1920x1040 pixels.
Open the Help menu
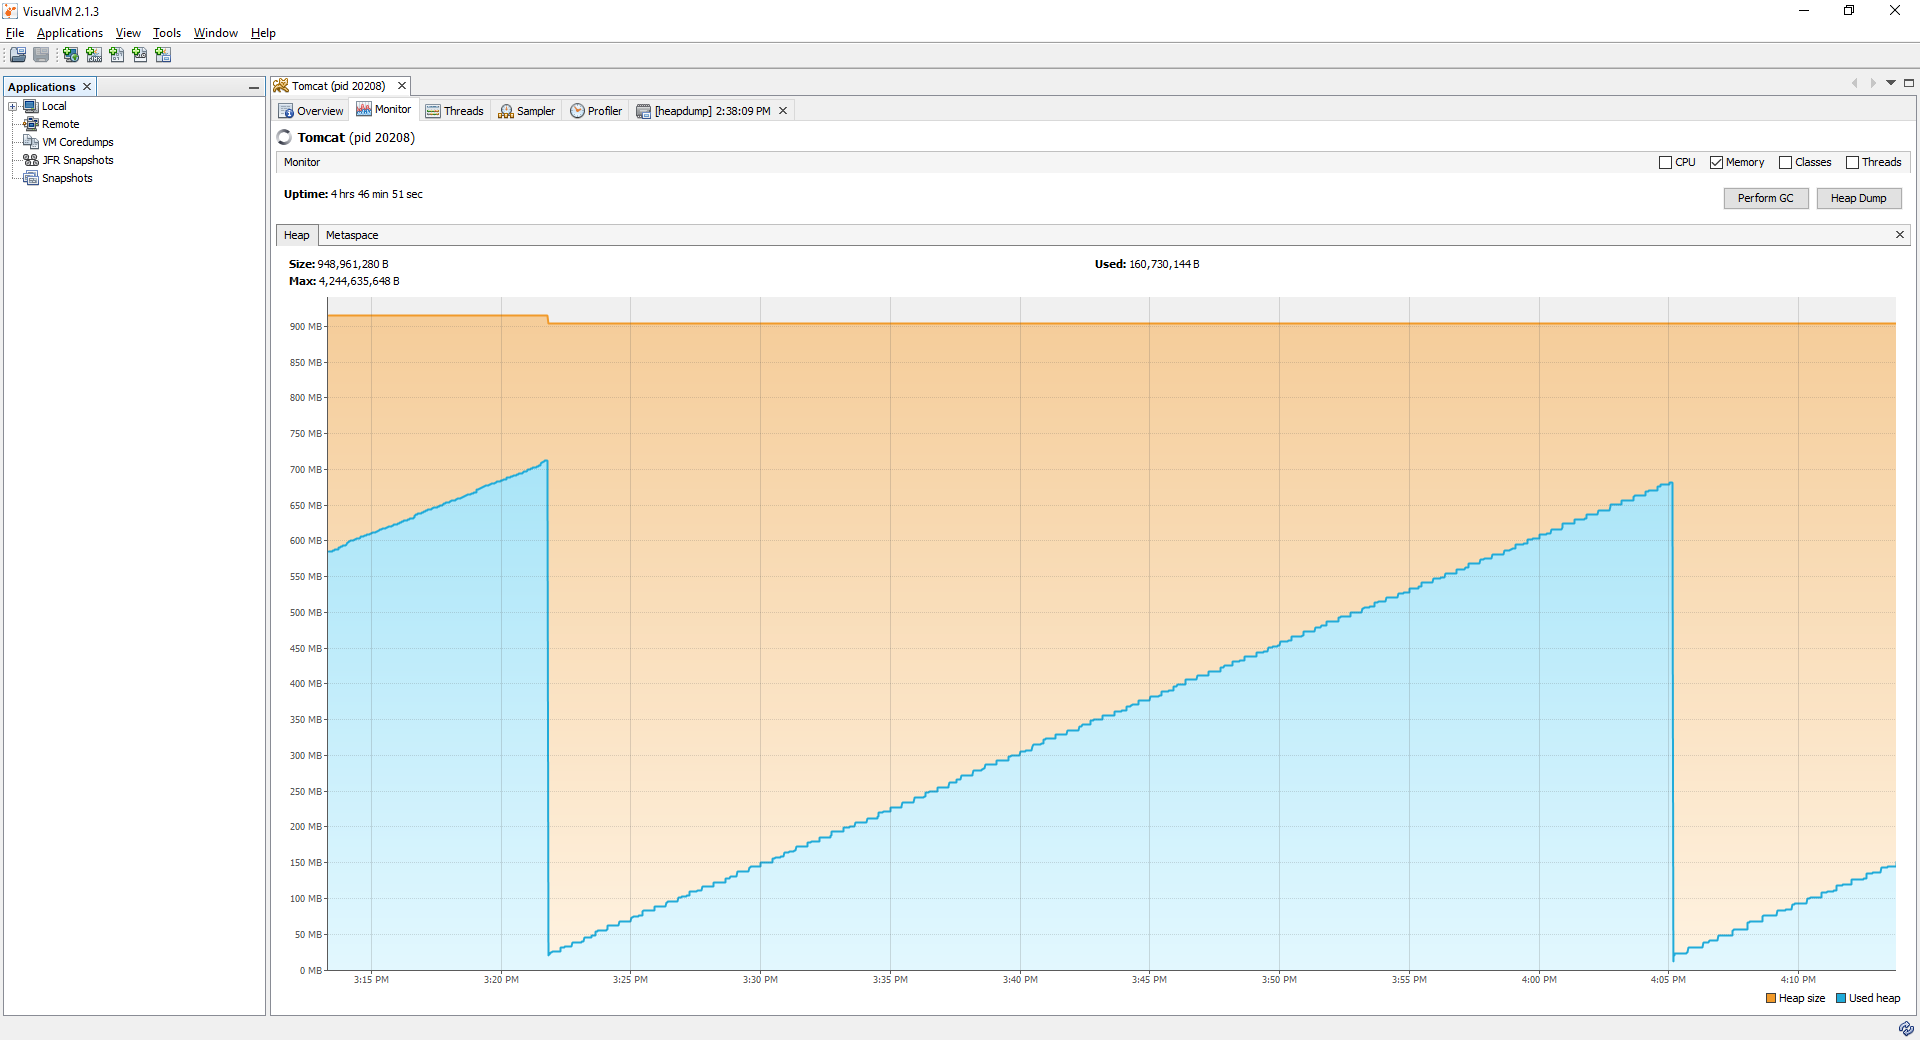(263, 33)
